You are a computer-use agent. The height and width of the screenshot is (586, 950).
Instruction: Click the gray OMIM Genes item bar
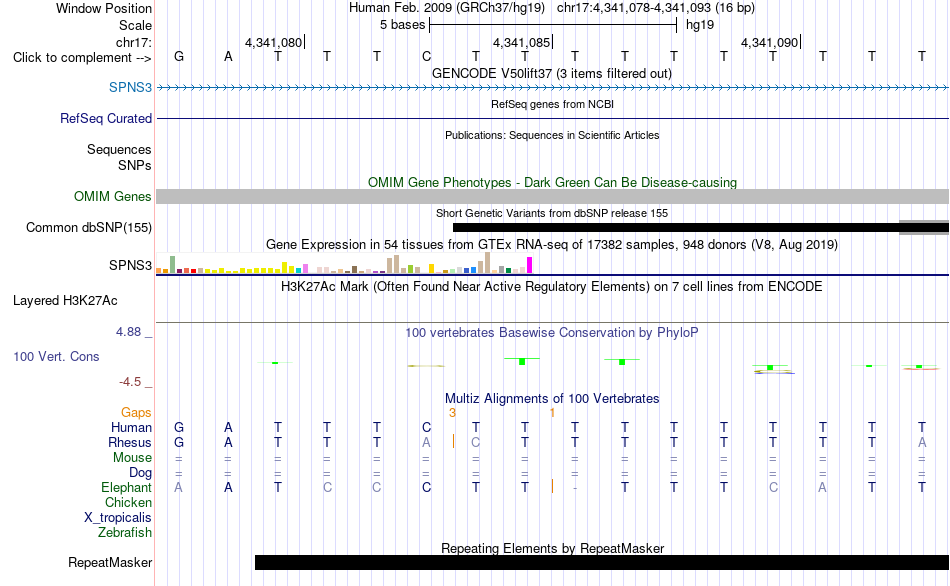[x=552, y=196]
